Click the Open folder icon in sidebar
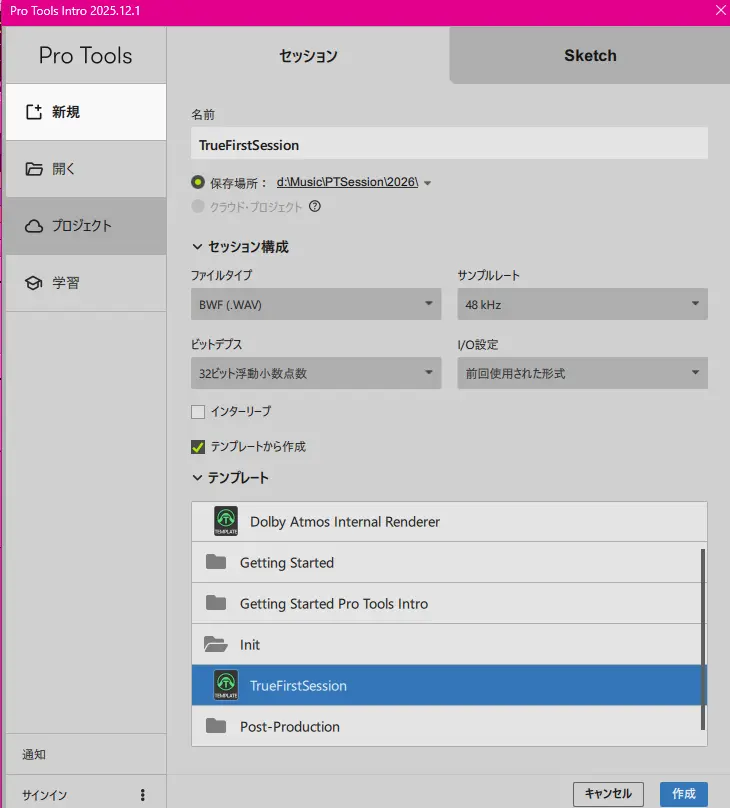The image size is (730, 808). (34, 169)
